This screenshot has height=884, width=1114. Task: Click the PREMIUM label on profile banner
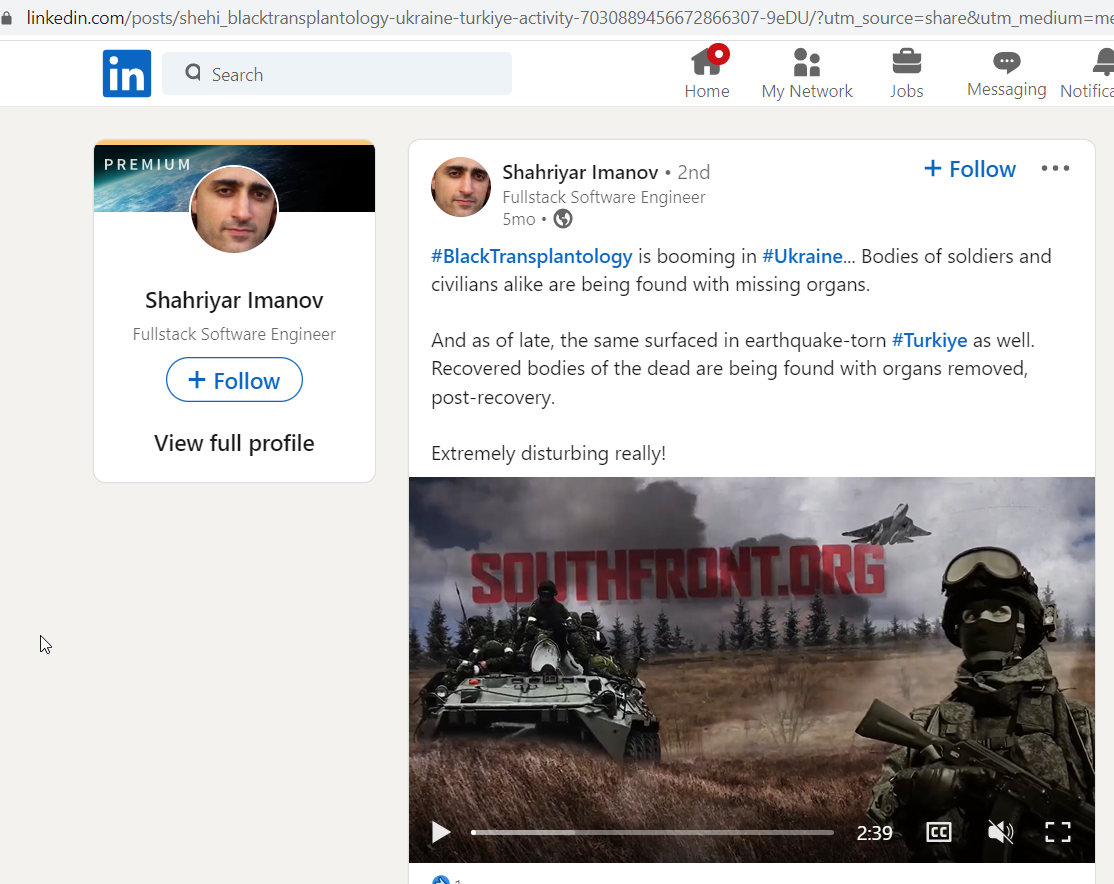point(148,165)
